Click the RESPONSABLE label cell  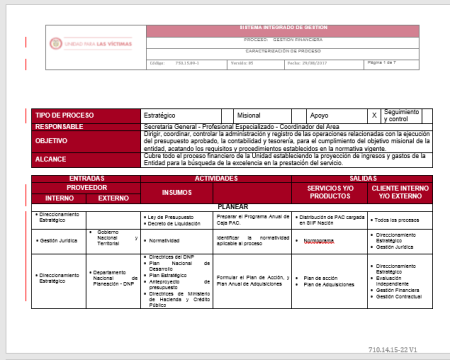click(86, 127)
